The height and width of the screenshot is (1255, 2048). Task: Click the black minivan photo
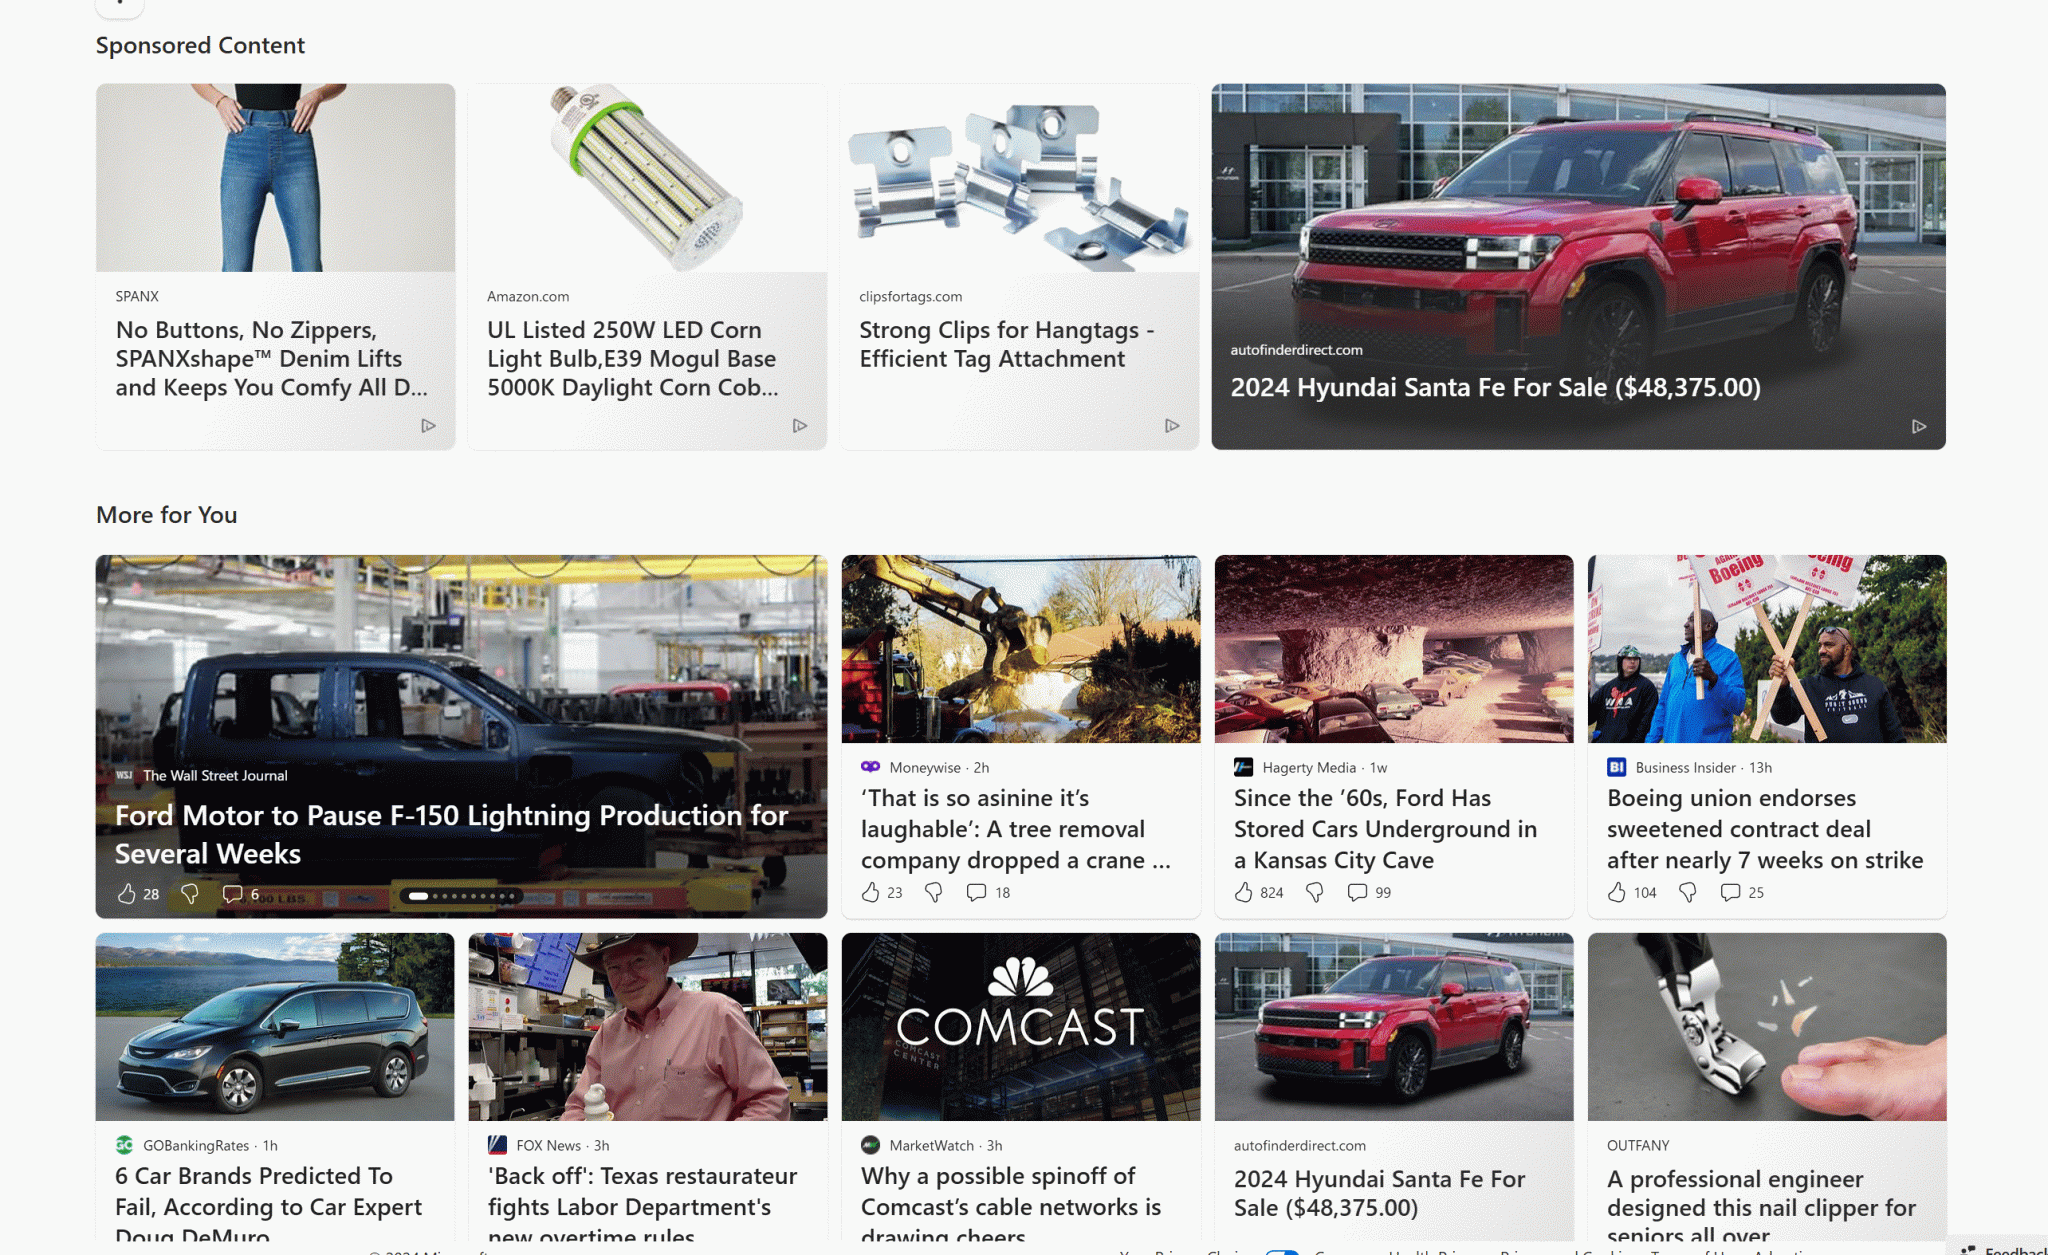pos(275,1027)
